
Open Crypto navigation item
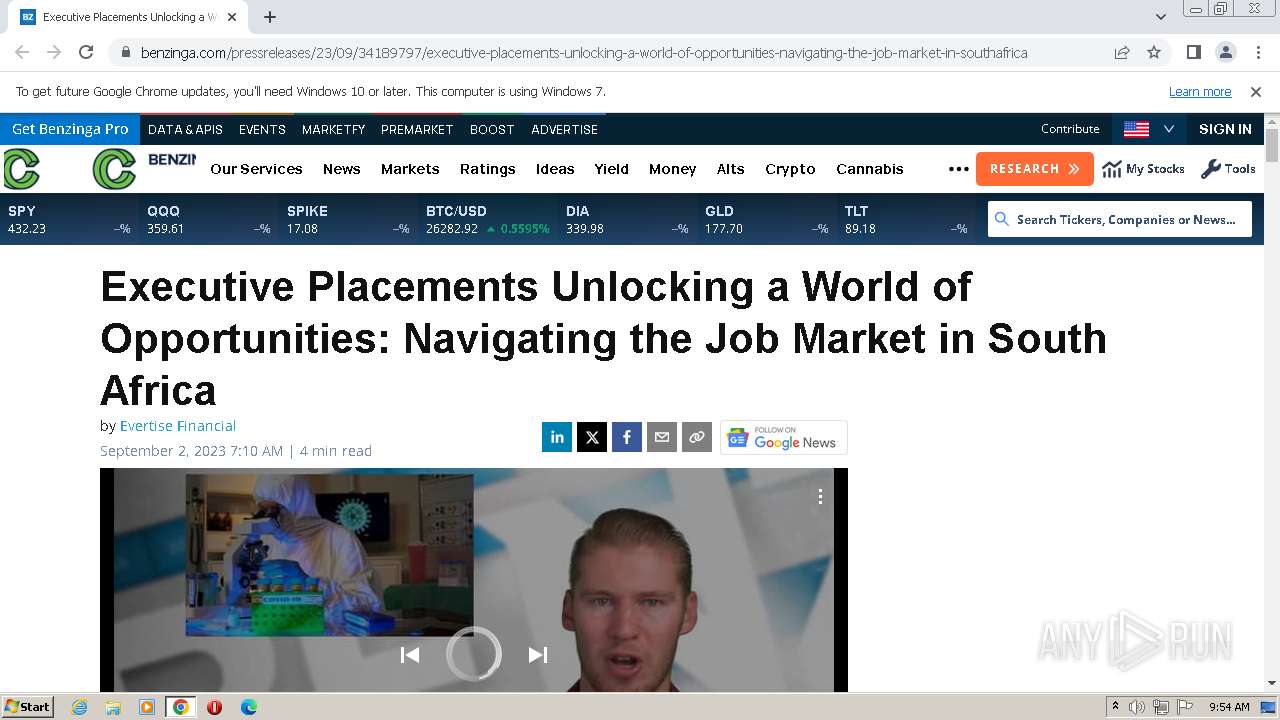790,169
